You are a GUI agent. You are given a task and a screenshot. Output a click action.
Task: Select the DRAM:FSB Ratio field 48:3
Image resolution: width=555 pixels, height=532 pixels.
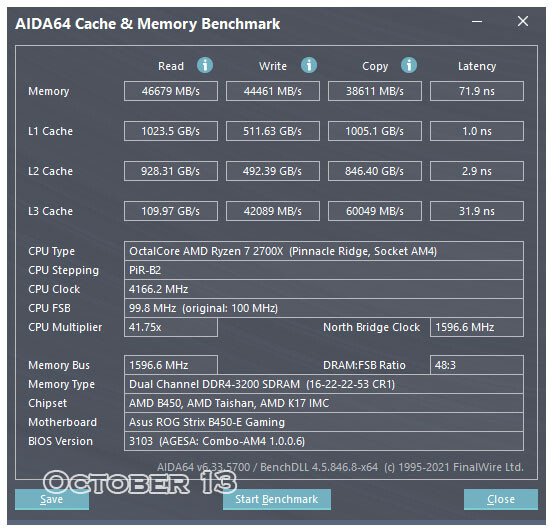click(477, 365)
